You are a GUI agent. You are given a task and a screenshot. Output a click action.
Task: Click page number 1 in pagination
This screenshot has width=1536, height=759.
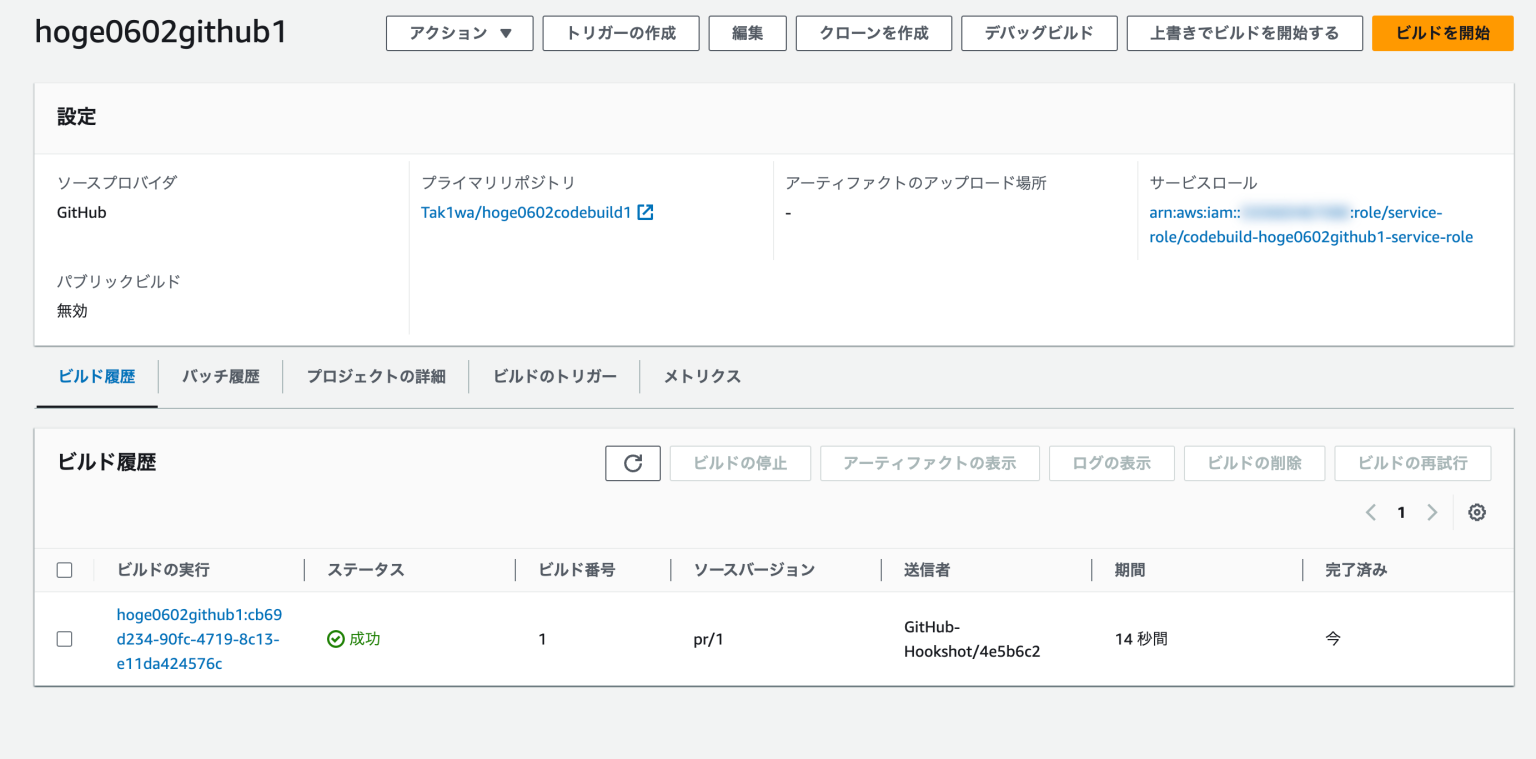tap(1401, 512)
